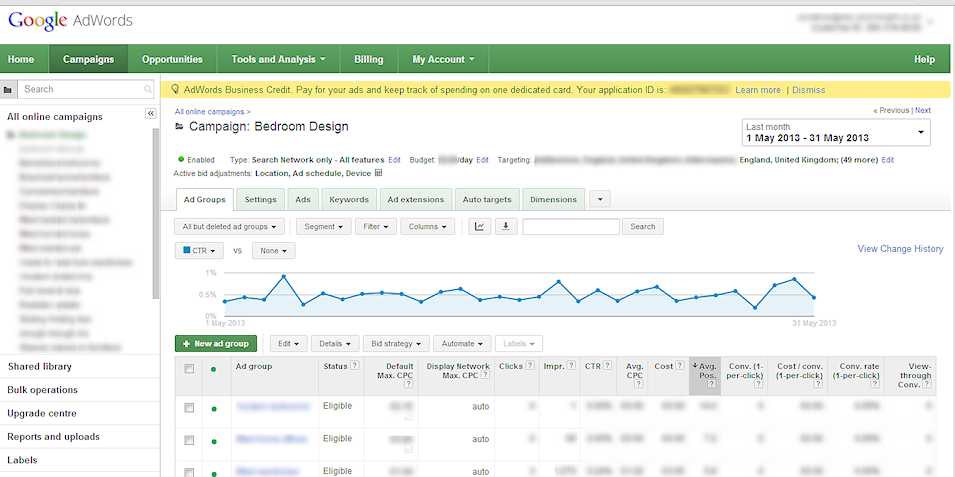The height and width of the screenshot is (477, 955).
Task: Click the bid adjustments table icon after Device
Action: click(378, 173)
